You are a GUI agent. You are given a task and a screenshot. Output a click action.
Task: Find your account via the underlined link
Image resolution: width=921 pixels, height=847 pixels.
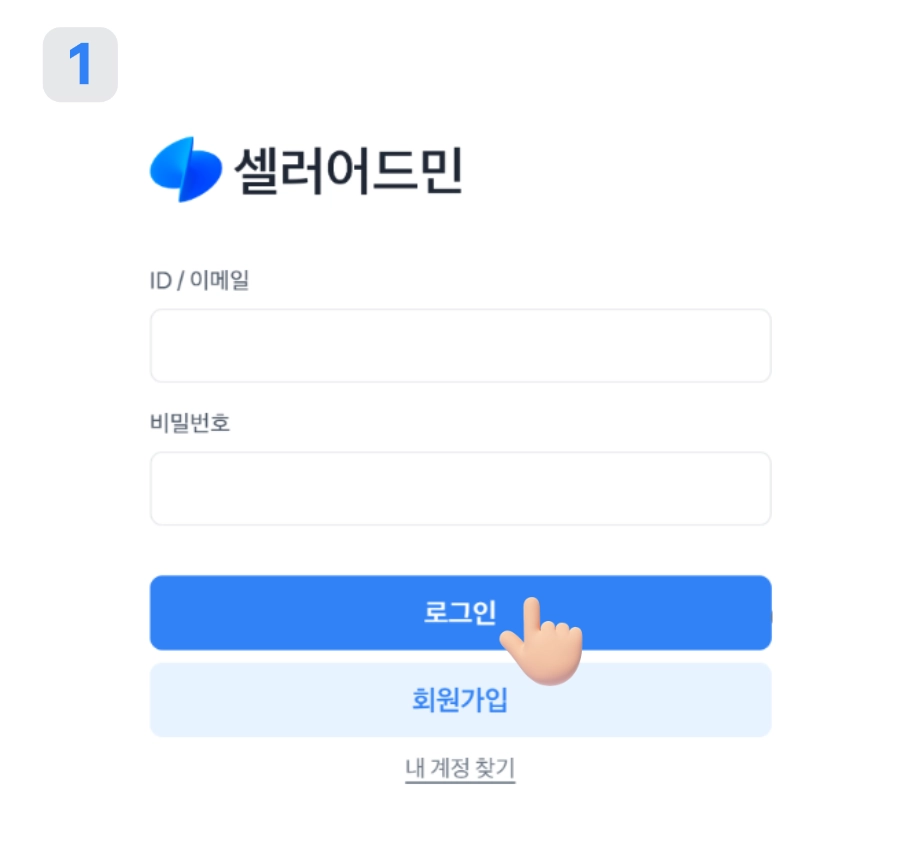[x=460, y=769]
